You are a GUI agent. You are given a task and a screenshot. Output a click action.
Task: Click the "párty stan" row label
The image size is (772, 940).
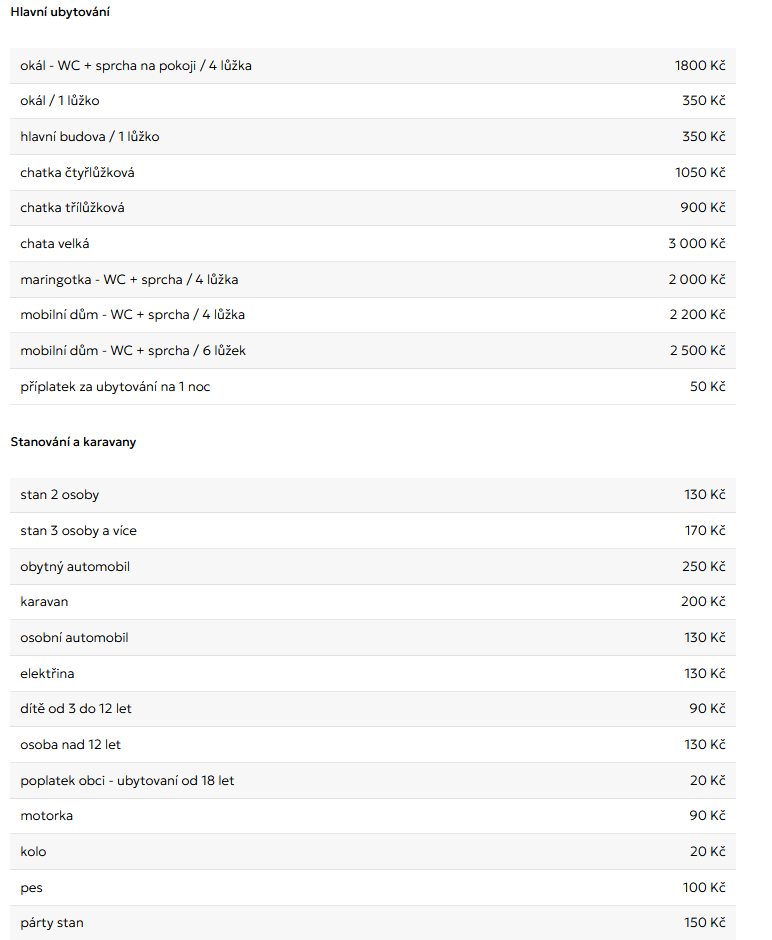click(x=52, y=923)
